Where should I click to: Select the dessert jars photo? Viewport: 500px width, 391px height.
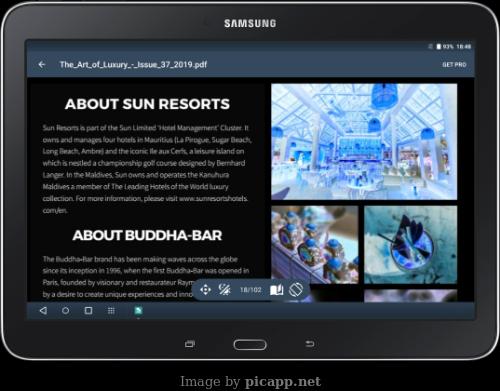315,245
